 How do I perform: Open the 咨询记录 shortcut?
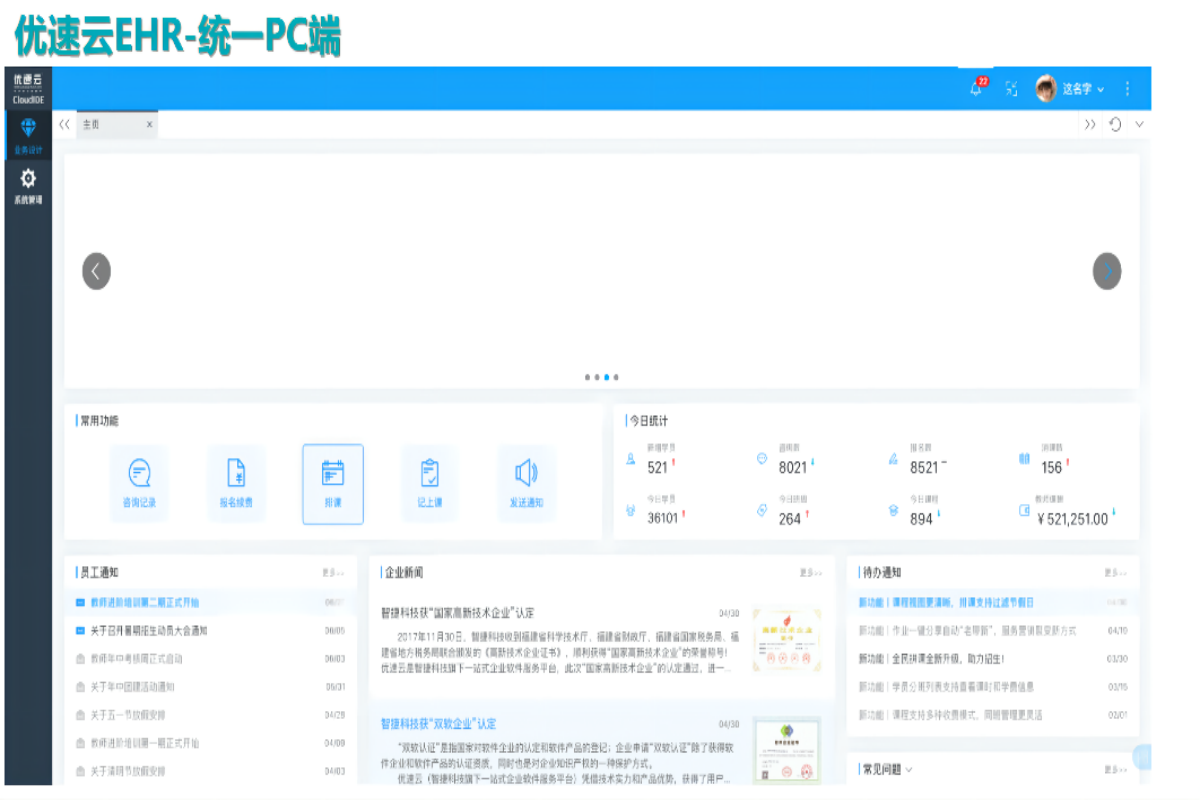tap(139, 484)
